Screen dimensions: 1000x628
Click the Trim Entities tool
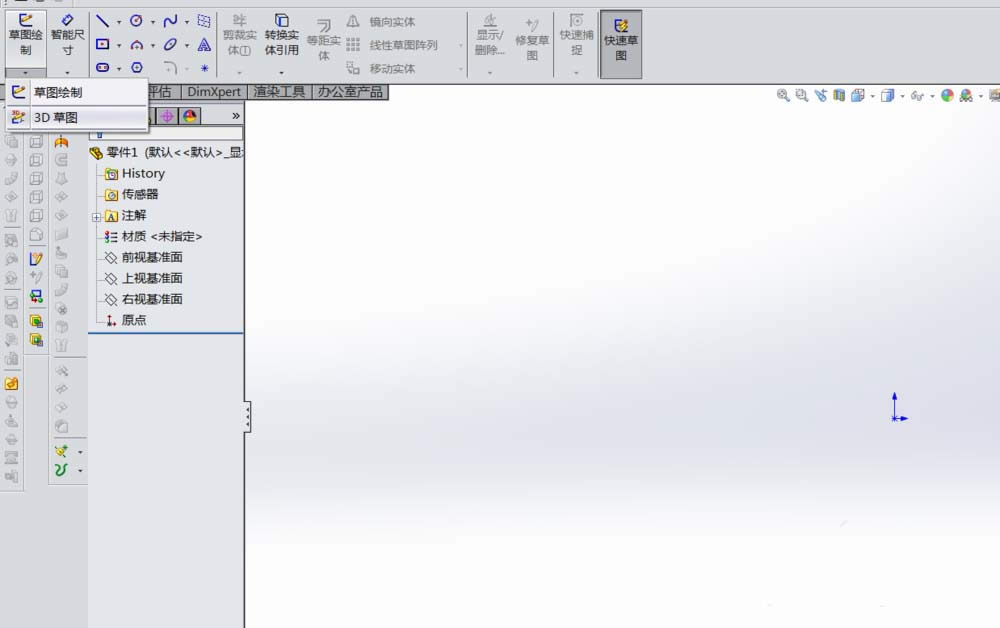tap(238, 33)
